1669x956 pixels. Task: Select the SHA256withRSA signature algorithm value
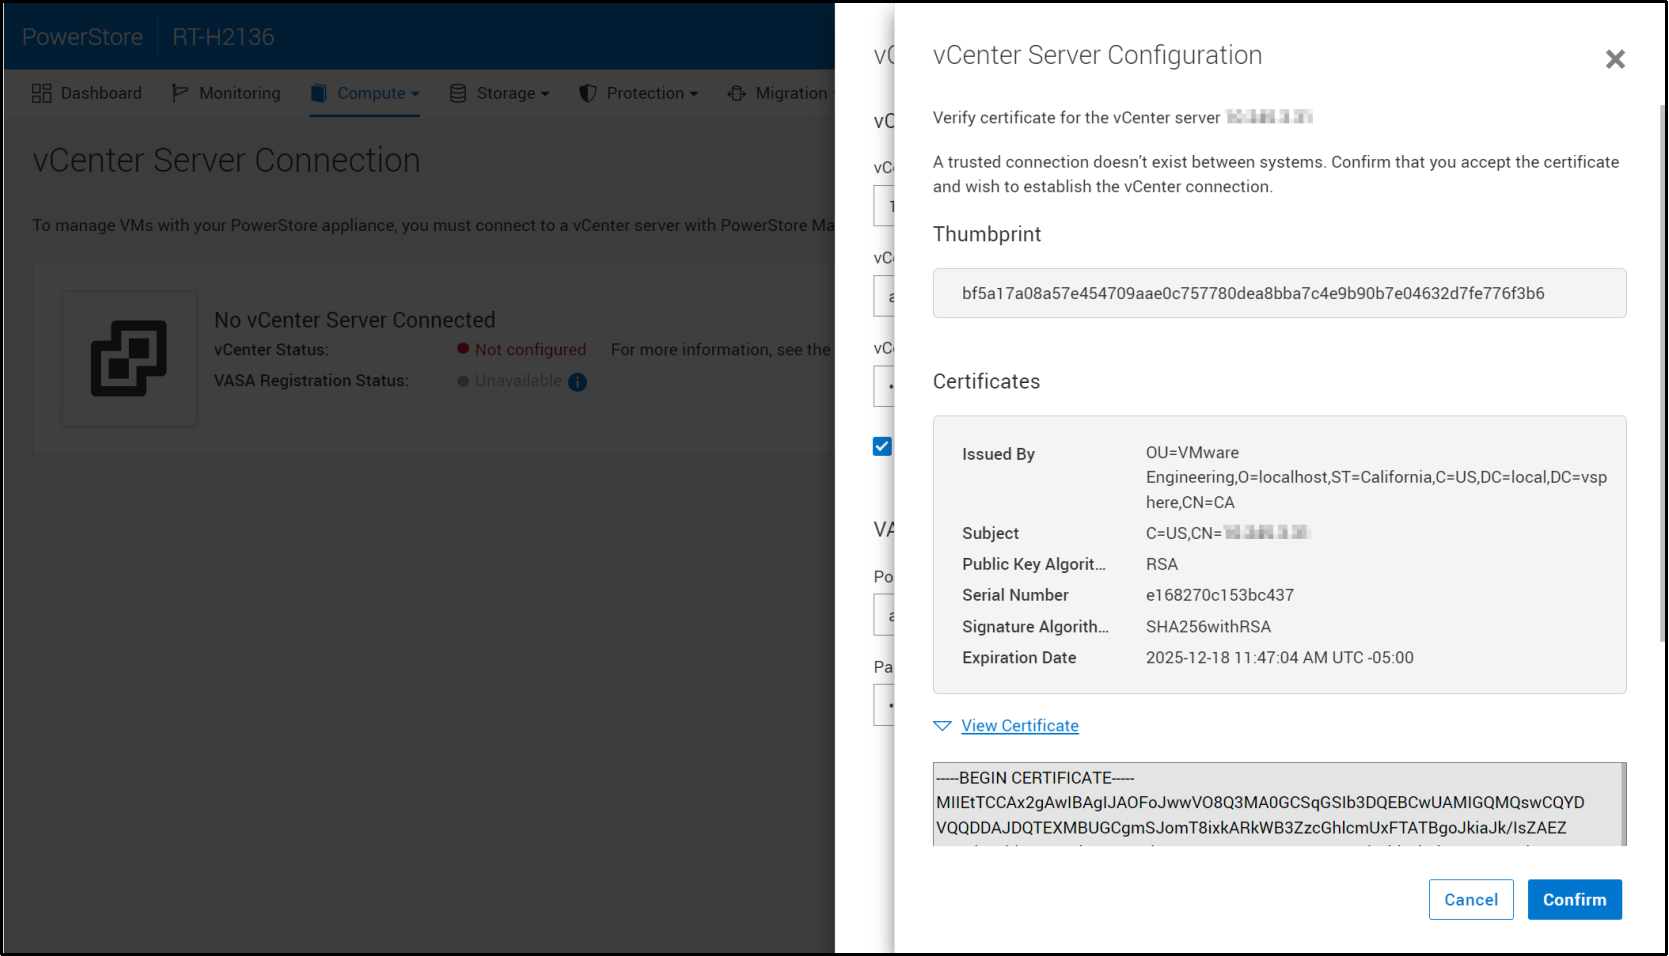1208,627
